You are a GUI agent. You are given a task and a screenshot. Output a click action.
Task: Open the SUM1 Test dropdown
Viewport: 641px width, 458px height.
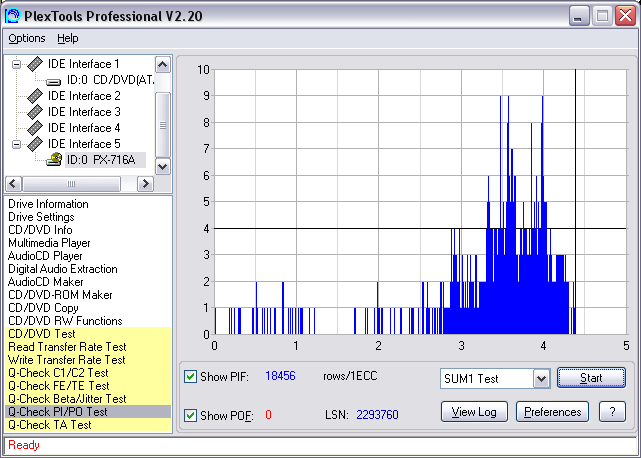point(542,379)
